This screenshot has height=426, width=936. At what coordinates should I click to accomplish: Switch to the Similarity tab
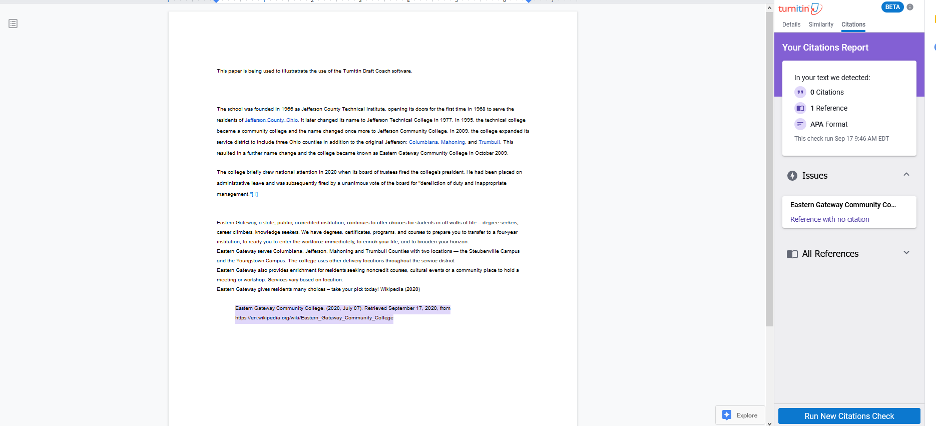tap(820, 23)
